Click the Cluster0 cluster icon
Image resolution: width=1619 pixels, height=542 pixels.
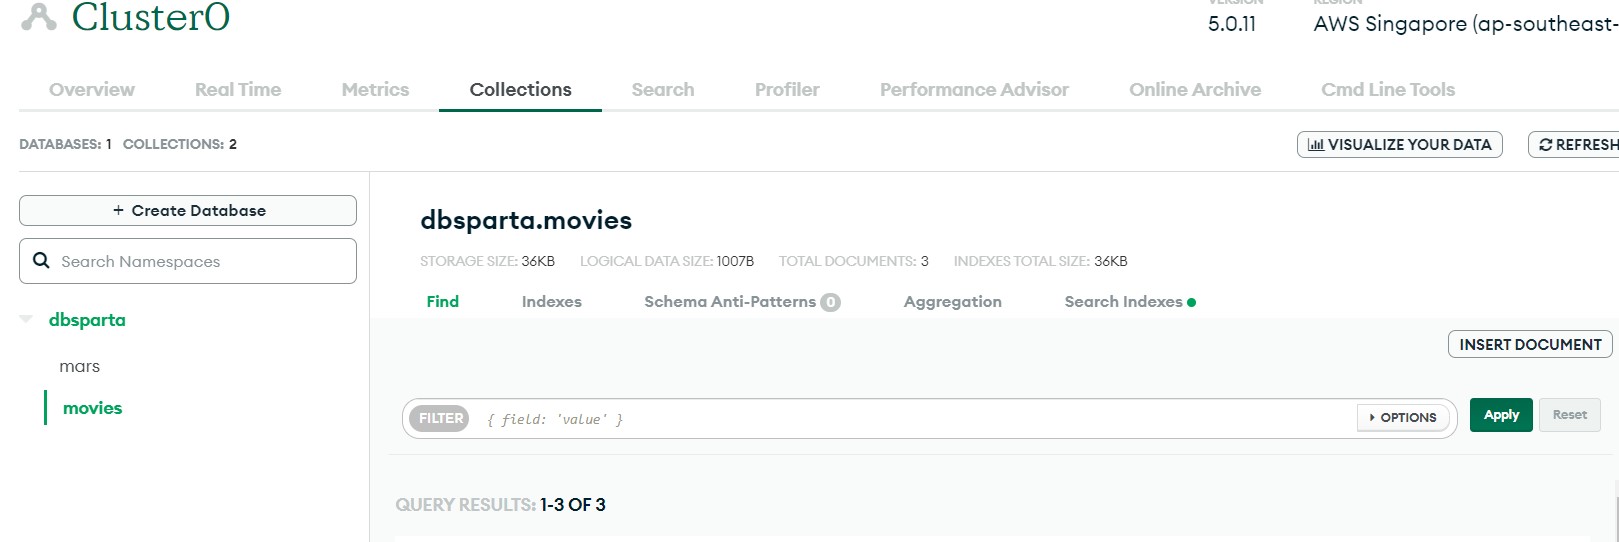pos(38,17)
